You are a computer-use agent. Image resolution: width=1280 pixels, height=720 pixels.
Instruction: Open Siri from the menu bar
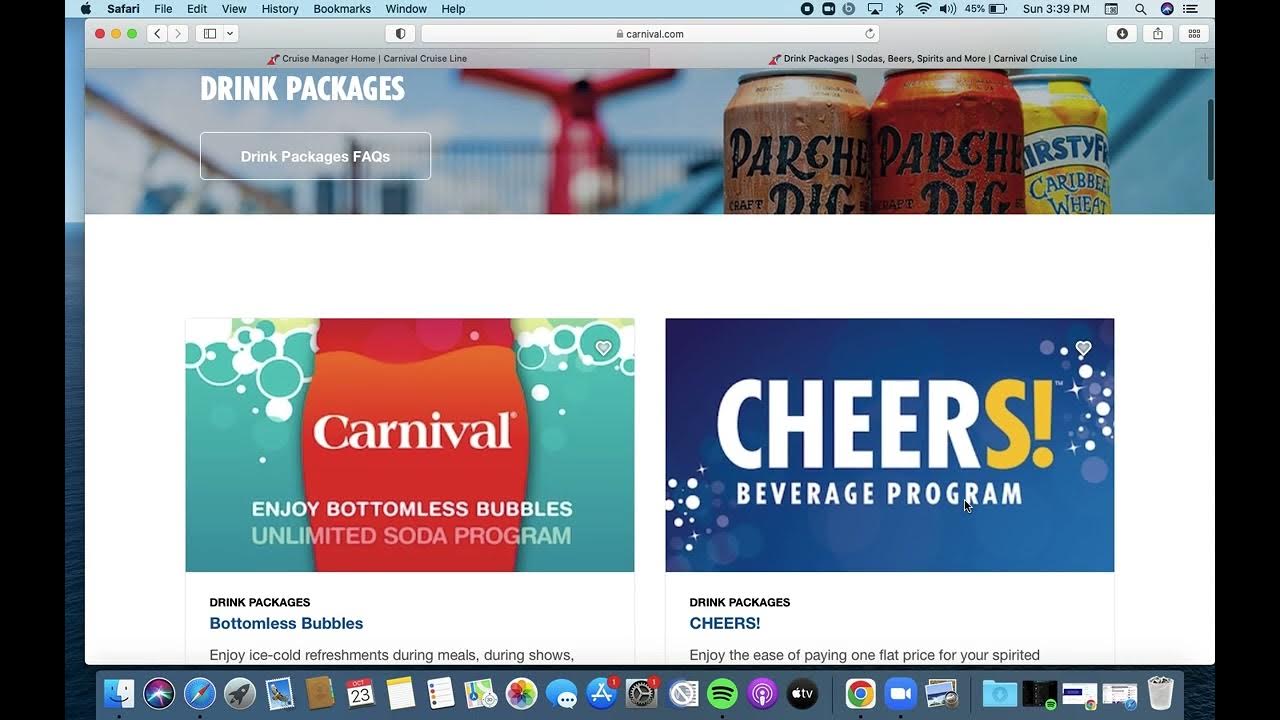[1166, 9]
